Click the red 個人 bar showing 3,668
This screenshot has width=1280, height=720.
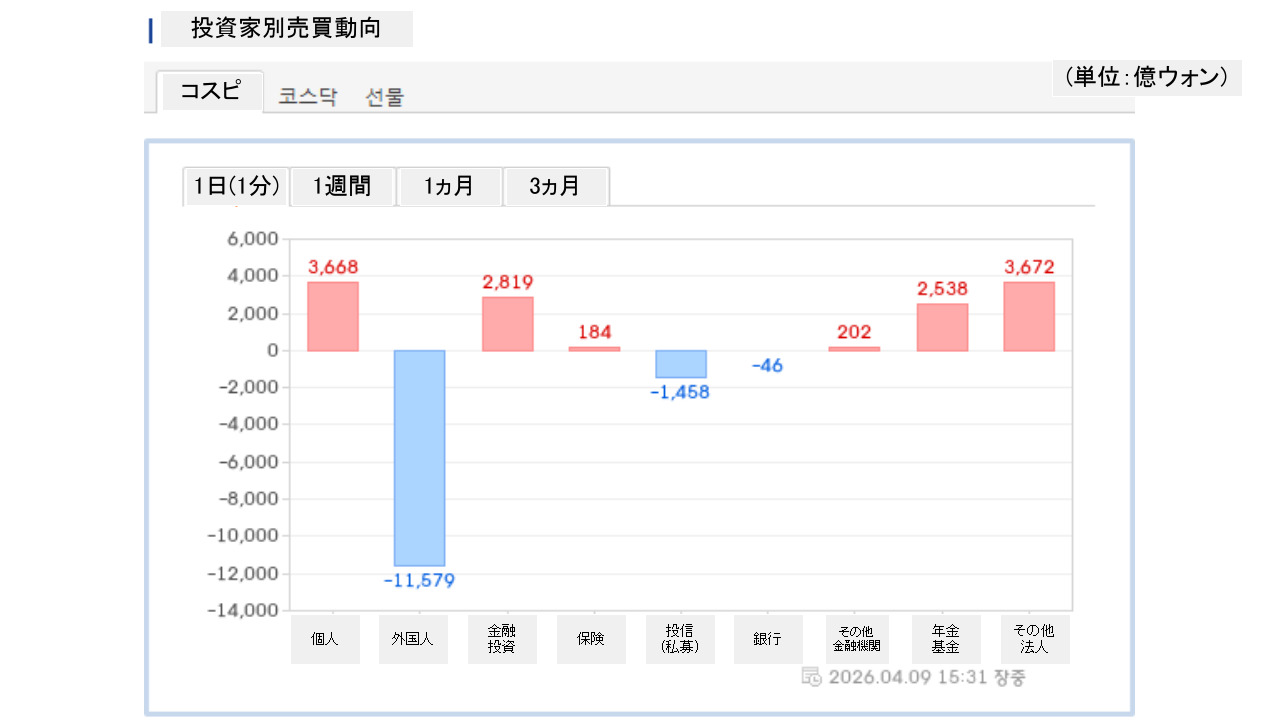333,316
